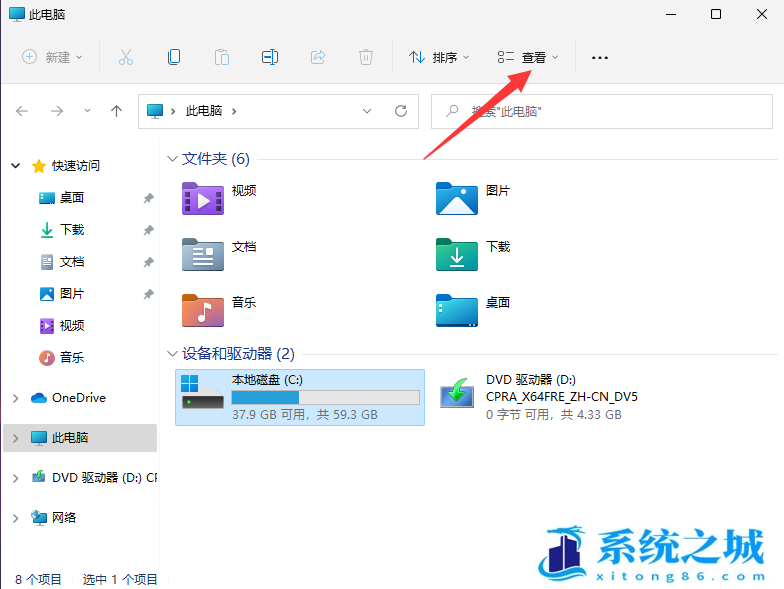Click the 文件夹 (6) group heading
The height and width of the screenshot is (589, 784).
[x=216, y=159]
